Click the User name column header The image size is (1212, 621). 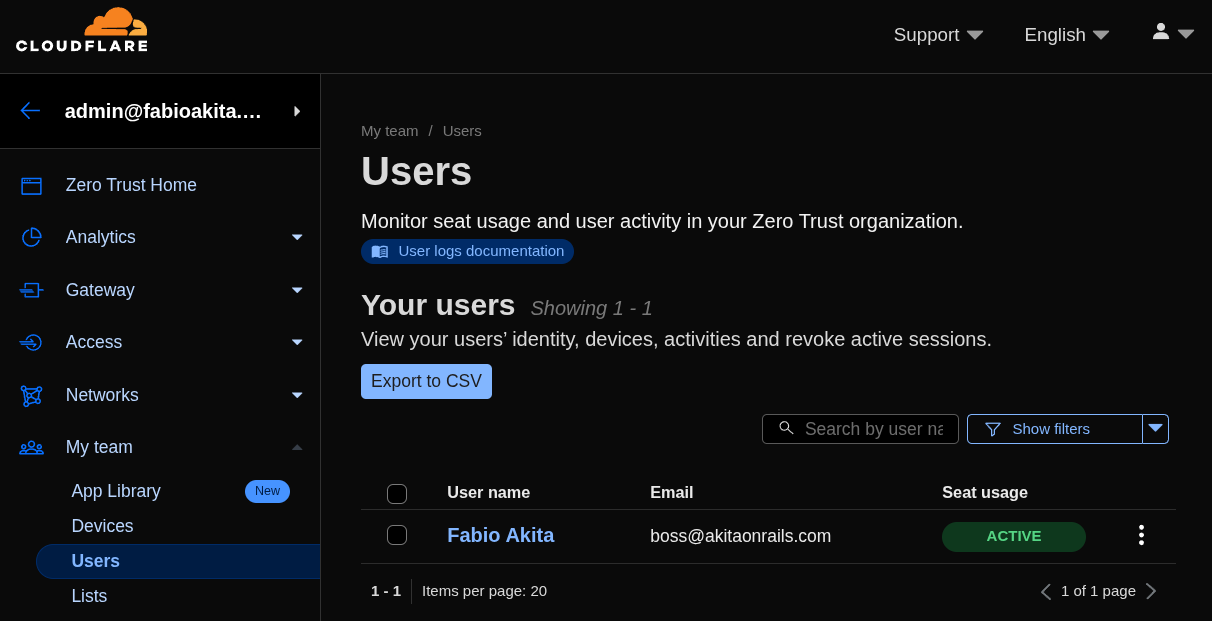488,492
